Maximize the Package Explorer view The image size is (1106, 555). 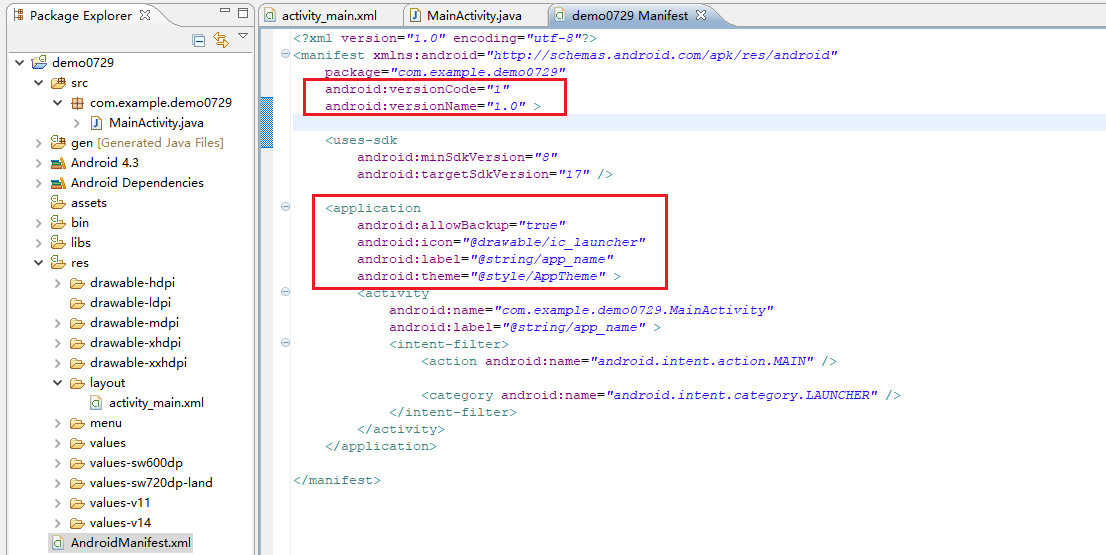[x=243, y=12]
